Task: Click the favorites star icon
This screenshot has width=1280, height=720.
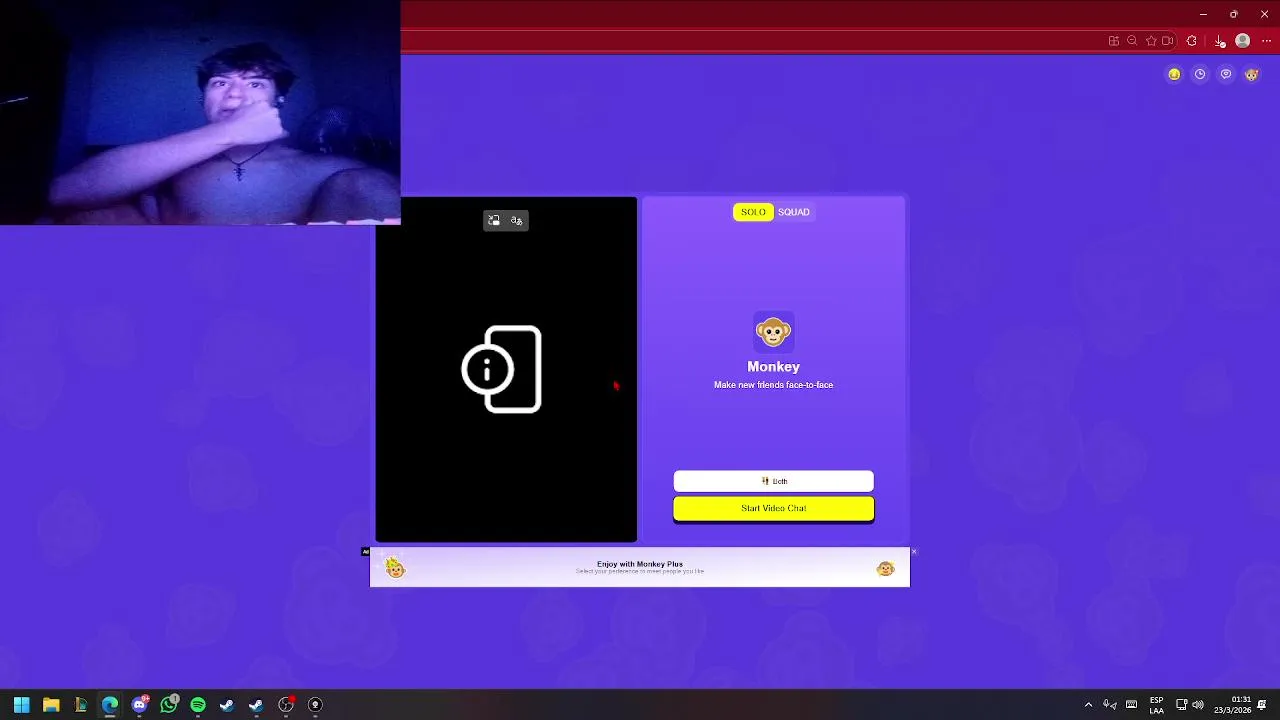Action: click(x=1151, y=41)
